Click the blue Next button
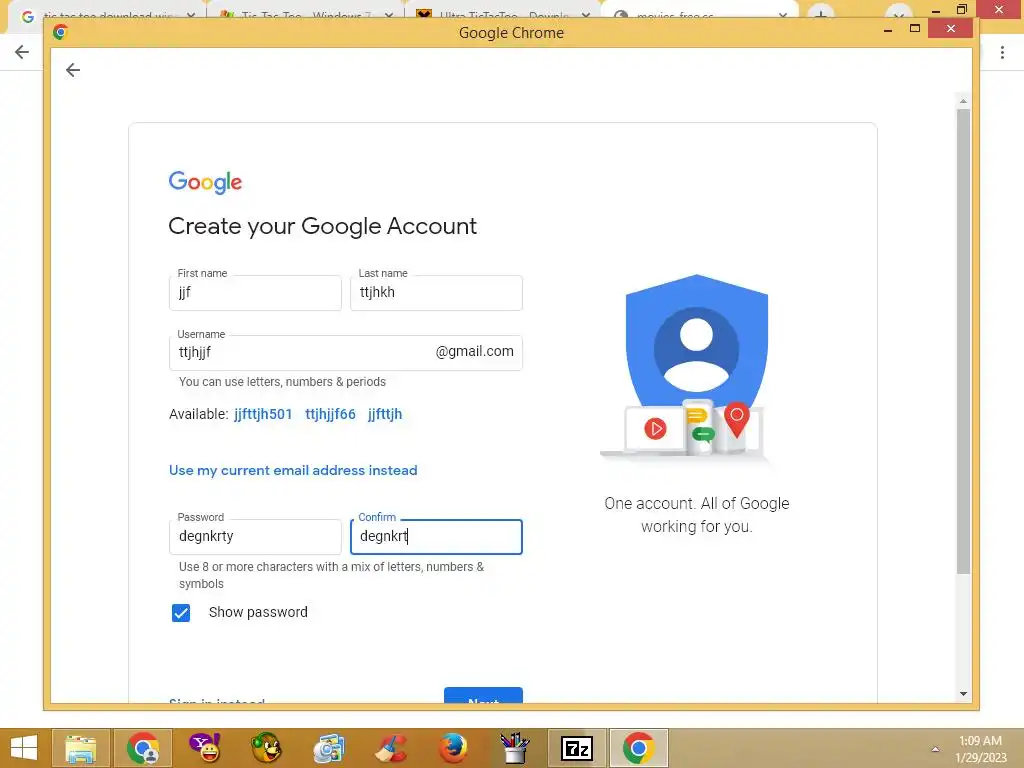 coord(483,696)
